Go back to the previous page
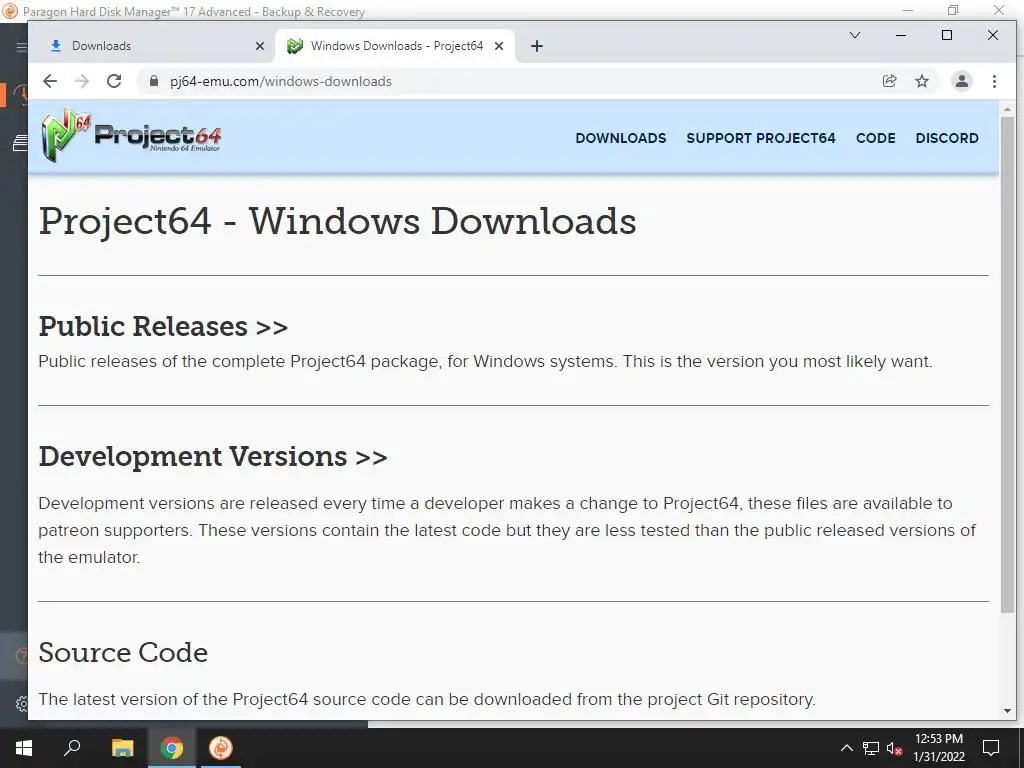This screenshot has height=768, width=1024. [50, 81]
